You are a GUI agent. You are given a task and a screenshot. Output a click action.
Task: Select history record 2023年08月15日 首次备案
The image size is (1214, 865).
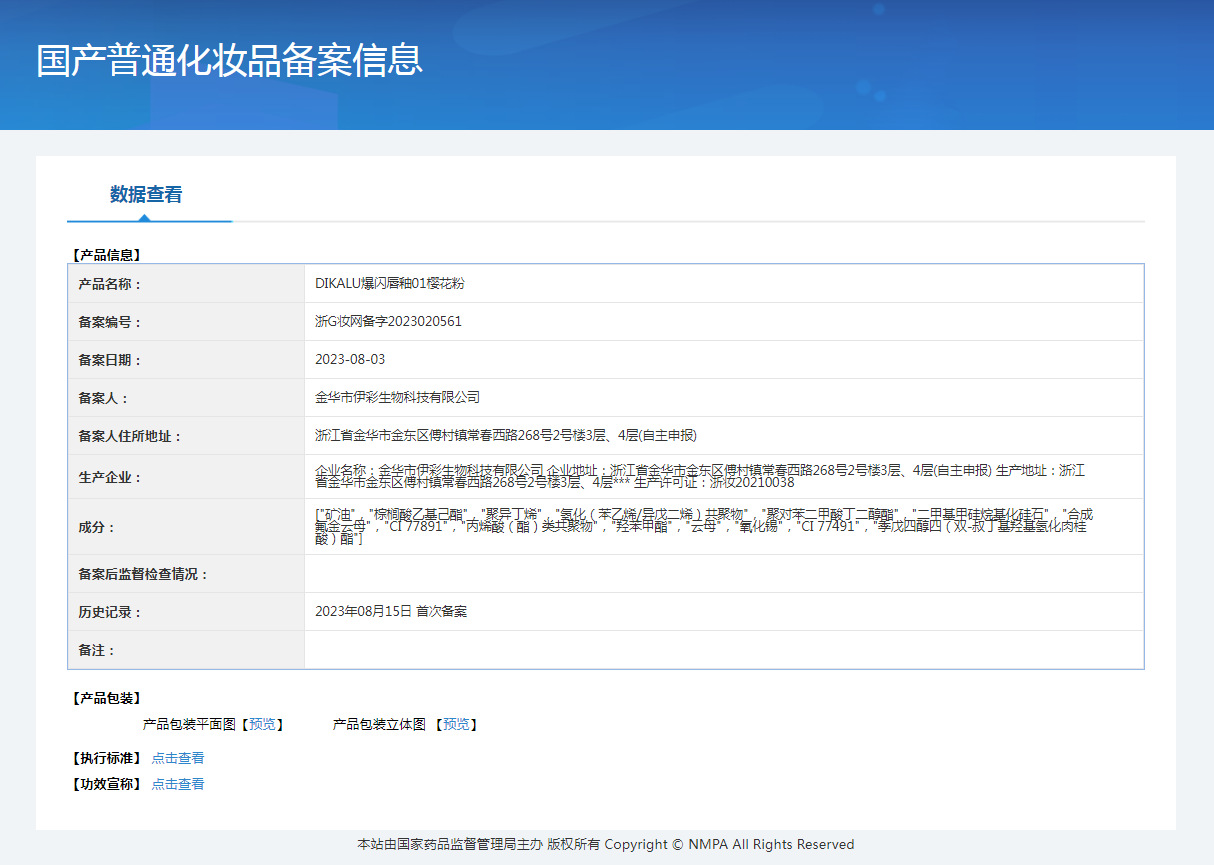391,611
